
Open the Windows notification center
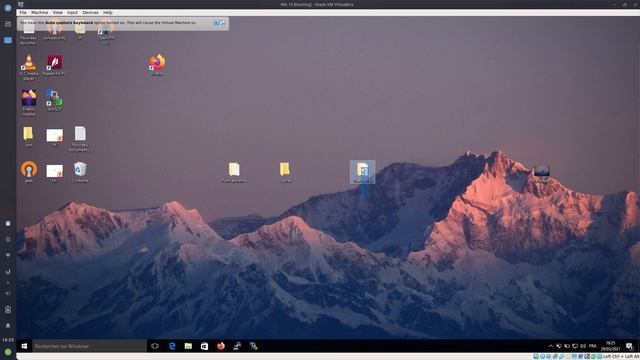(629, 346)
